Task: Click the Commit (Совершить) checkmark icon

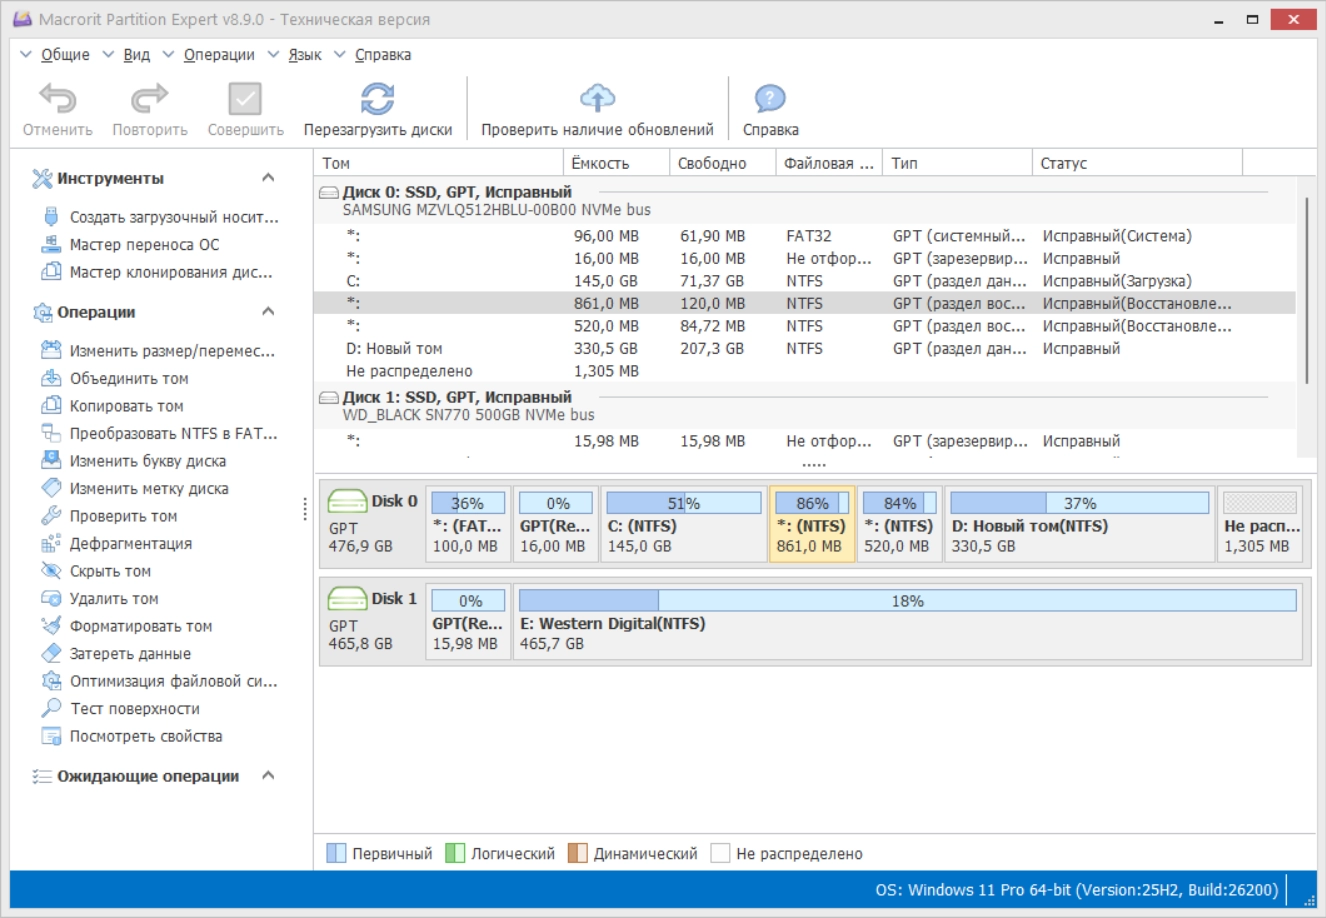Action: click(x=245, y=99)
